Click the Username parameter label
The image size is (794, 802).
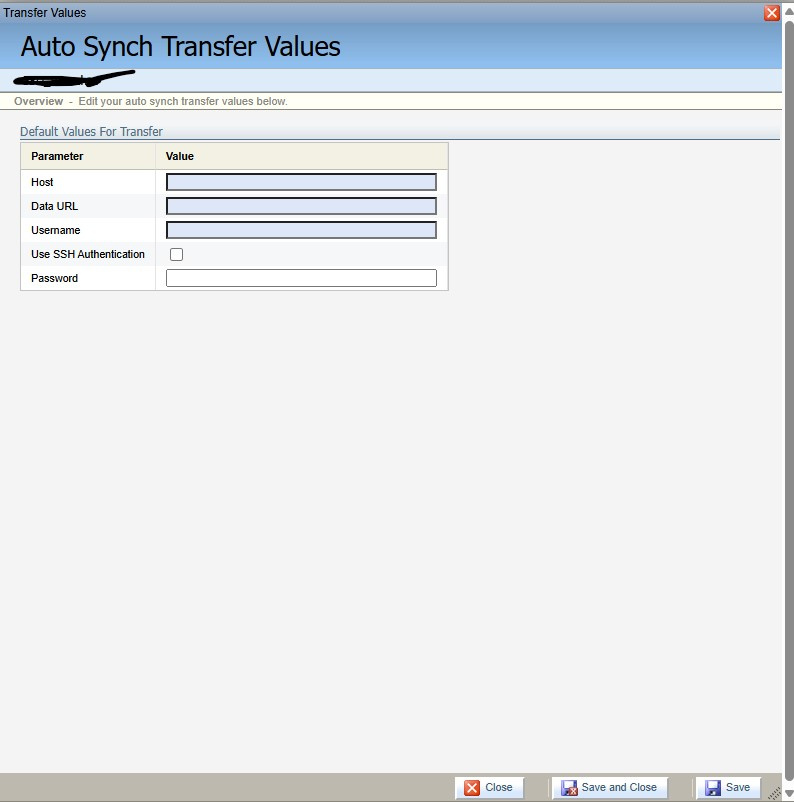[55, 230]
